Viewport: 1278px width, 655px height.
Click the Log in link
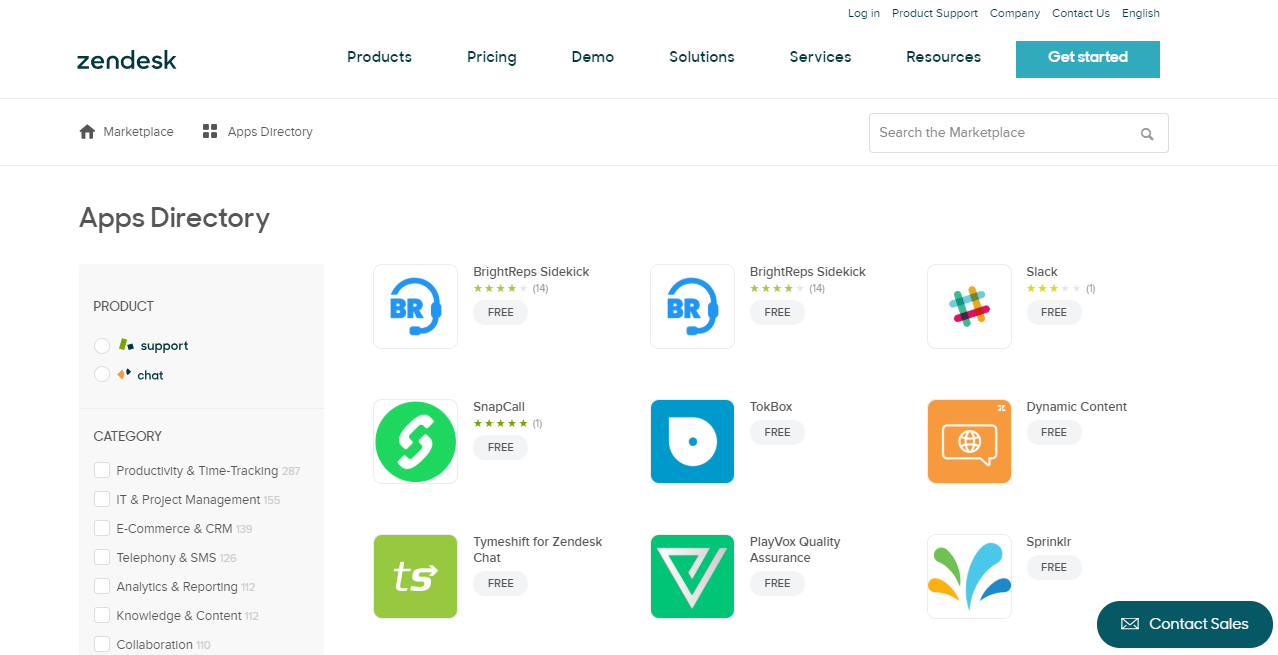click(x=864, y=13)
